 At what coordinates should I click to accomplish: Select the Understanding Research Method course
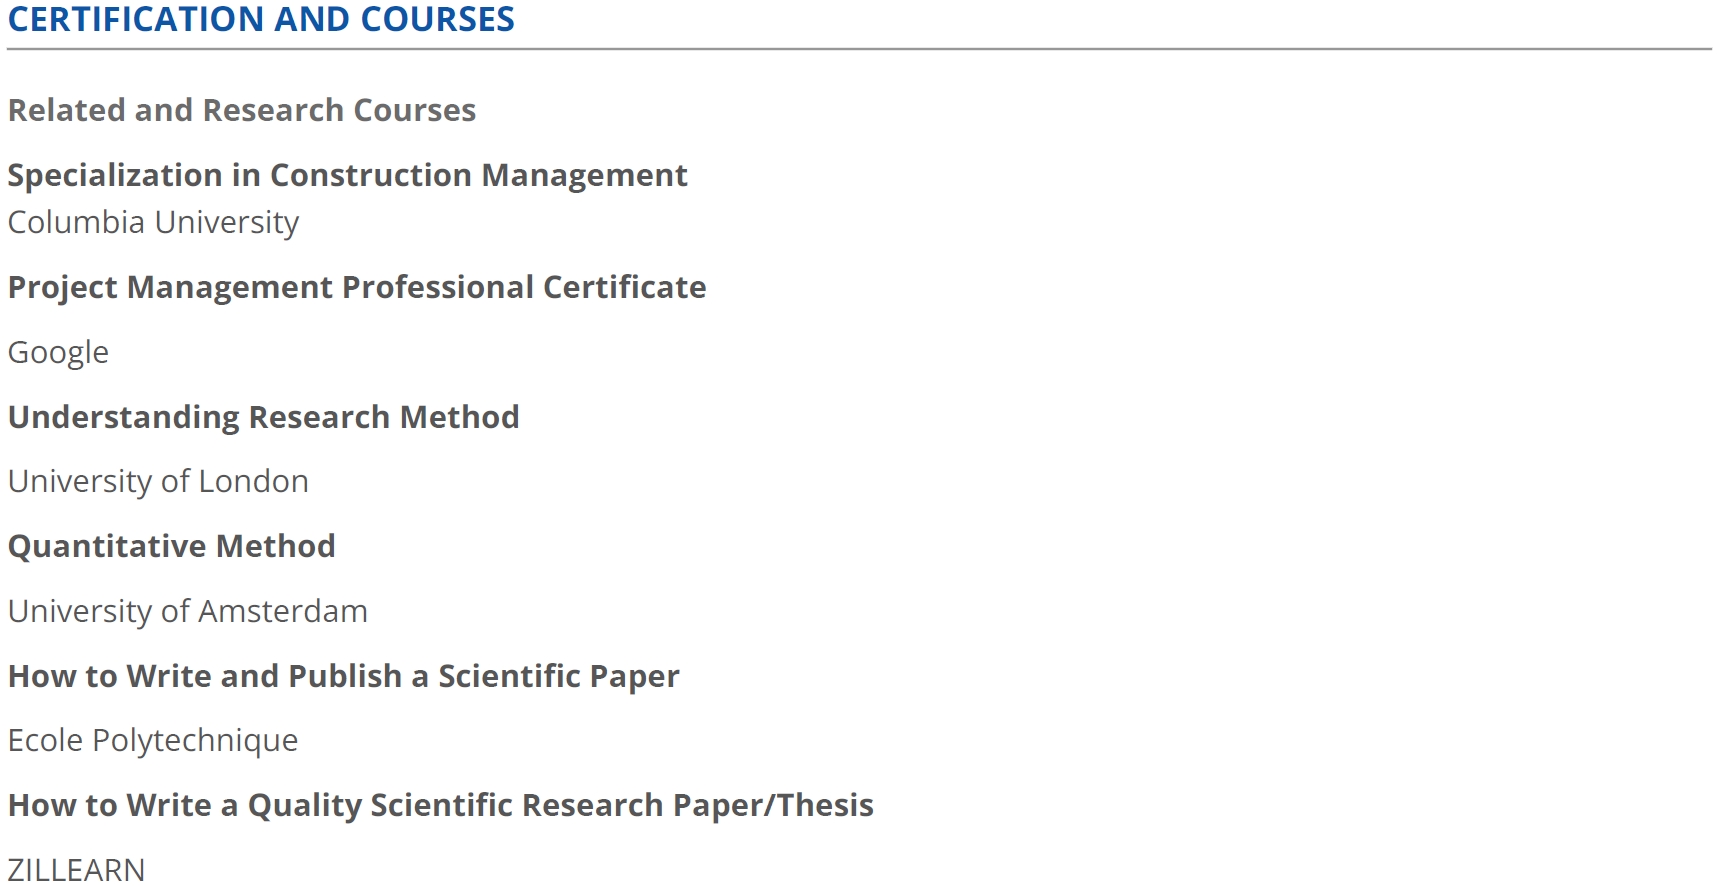click(263, 417)
